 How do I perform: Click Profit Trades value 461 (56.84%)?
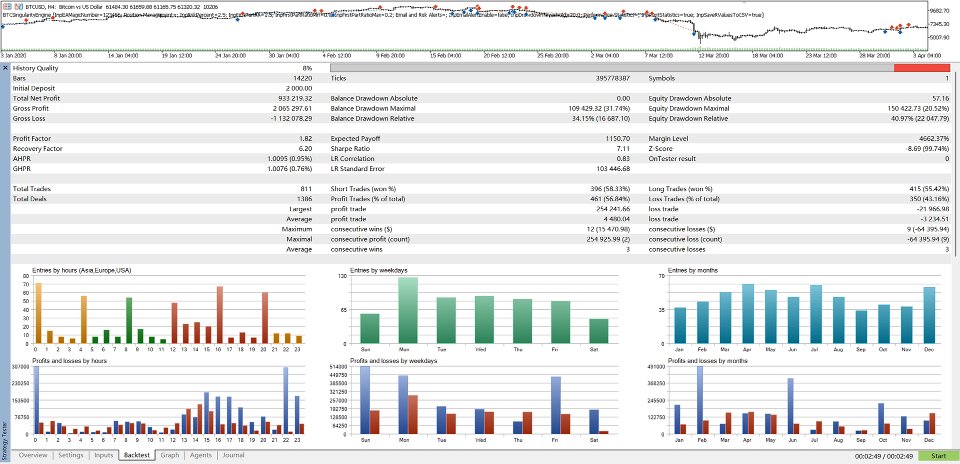pos(609,198)
